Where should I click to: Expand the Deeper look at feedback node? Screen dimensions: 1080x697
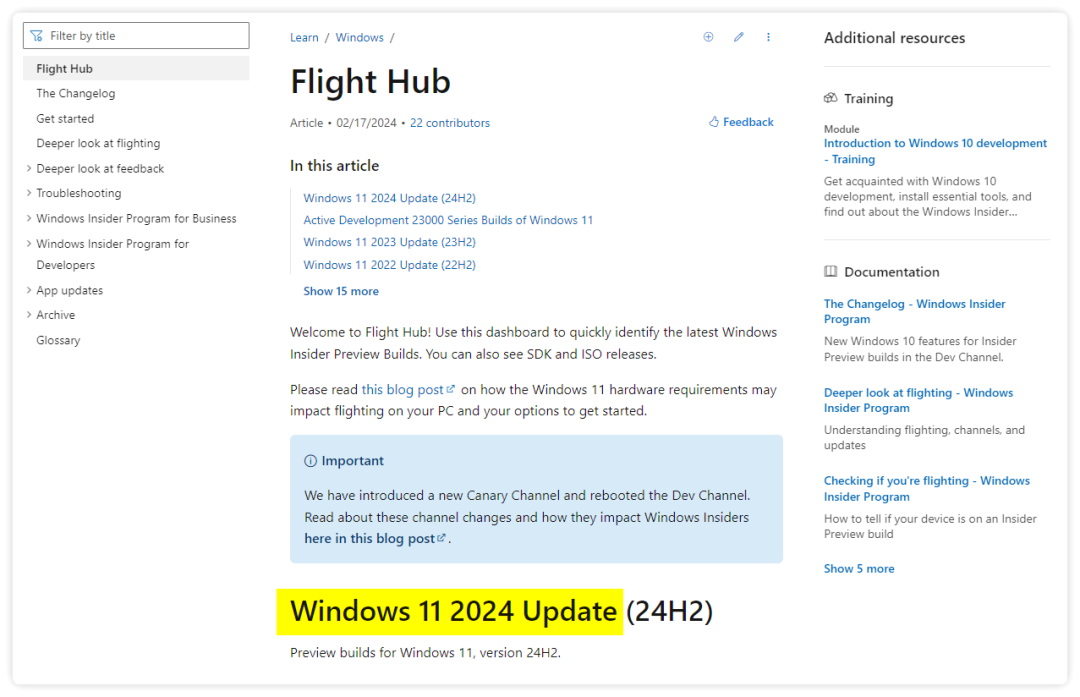(x=29, y=168)
